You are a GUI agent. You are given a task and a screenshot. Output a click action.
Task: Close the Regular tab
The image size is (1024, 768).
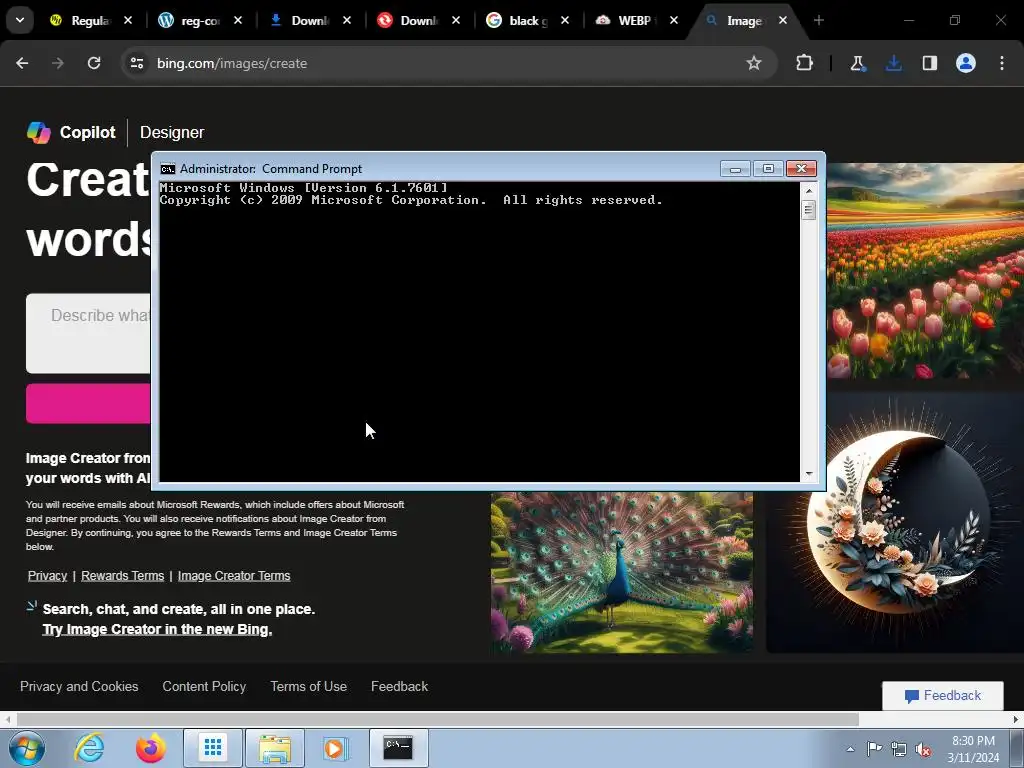[128, 20]
